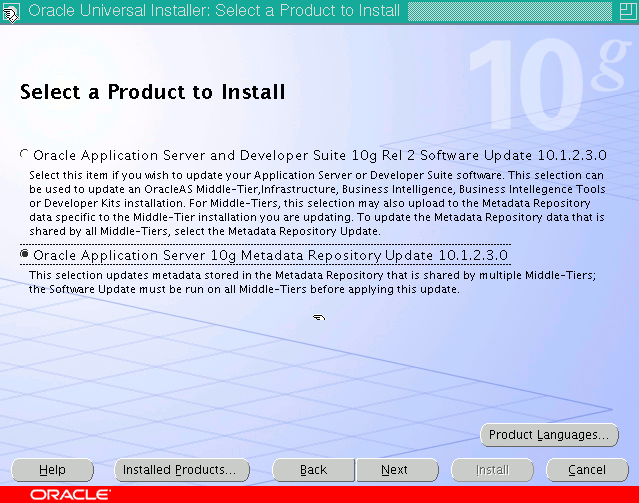Open the Product Languages dialog
This screenshot has height=503, width=639.
pos(549,435)
